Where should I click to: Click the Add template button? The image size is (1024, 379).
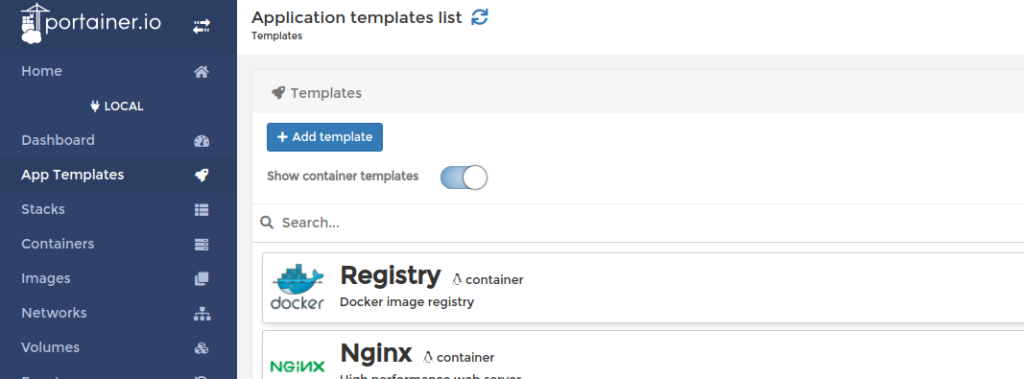click(x=325, y=137)
